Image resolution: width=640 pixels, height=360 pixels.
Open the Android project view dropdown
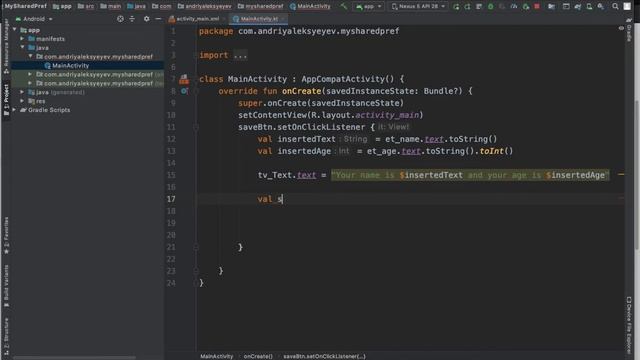[x=34, y=19]
